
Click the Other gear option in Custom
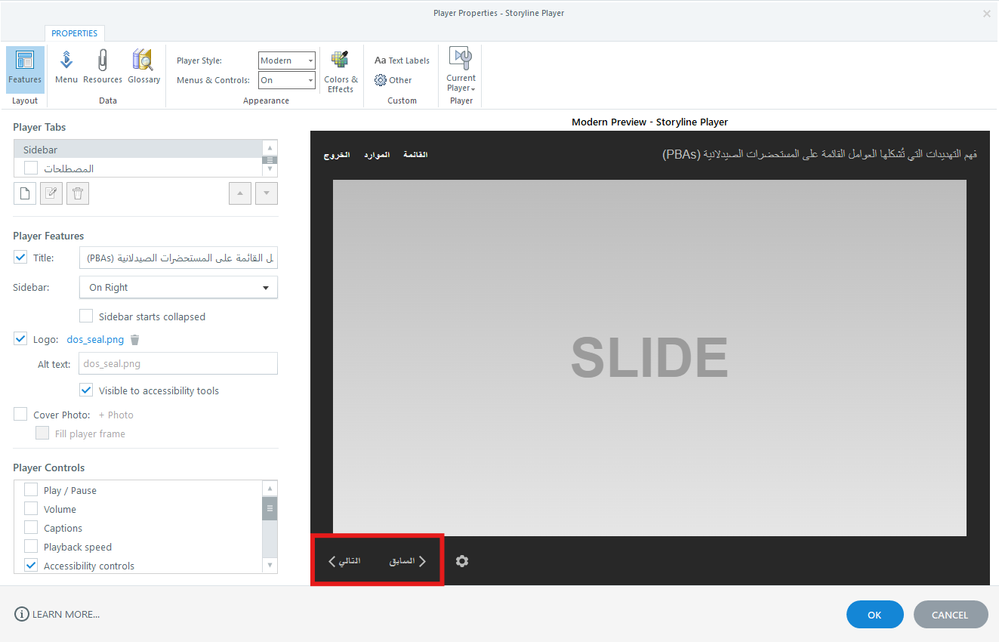point(393,80)
